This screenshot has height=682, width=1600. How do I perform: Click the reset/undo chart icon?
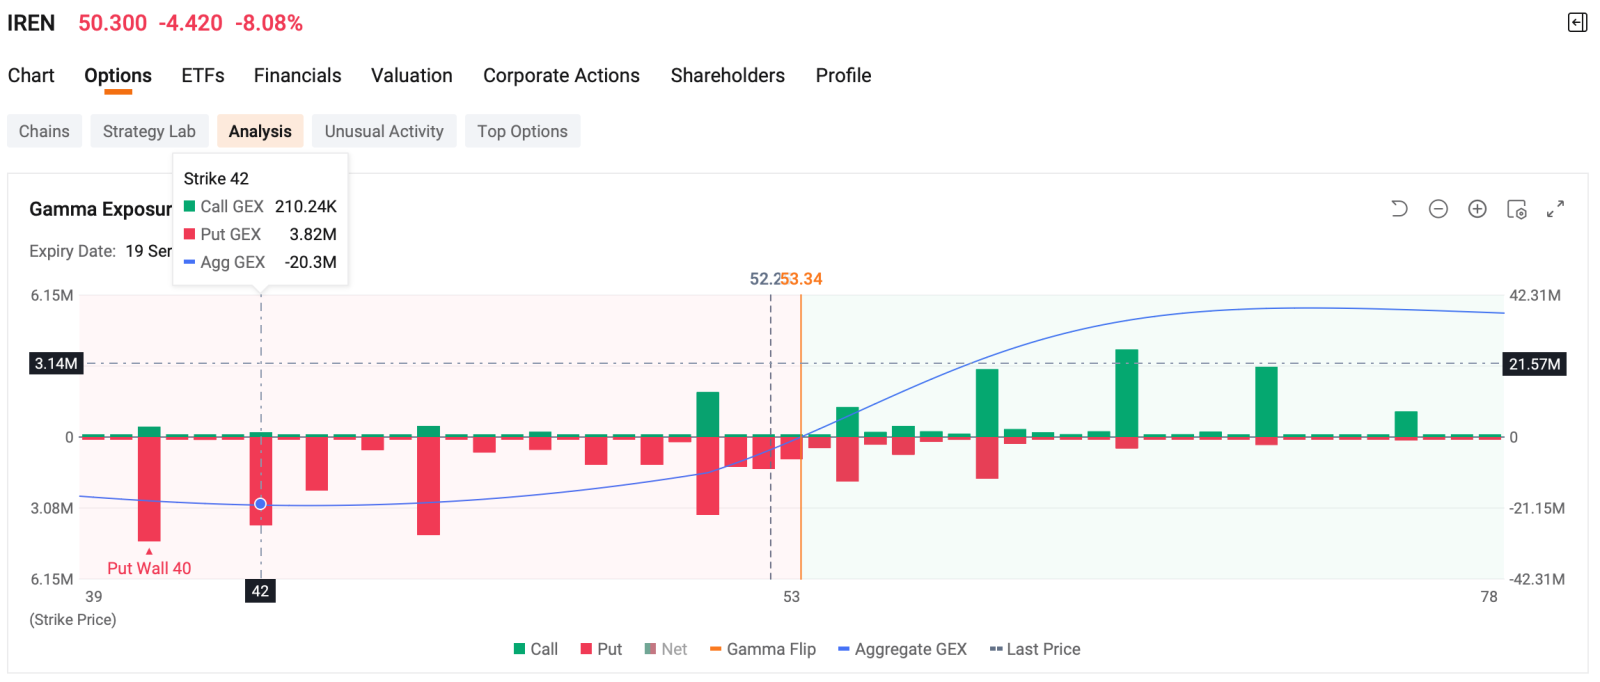1399,209
